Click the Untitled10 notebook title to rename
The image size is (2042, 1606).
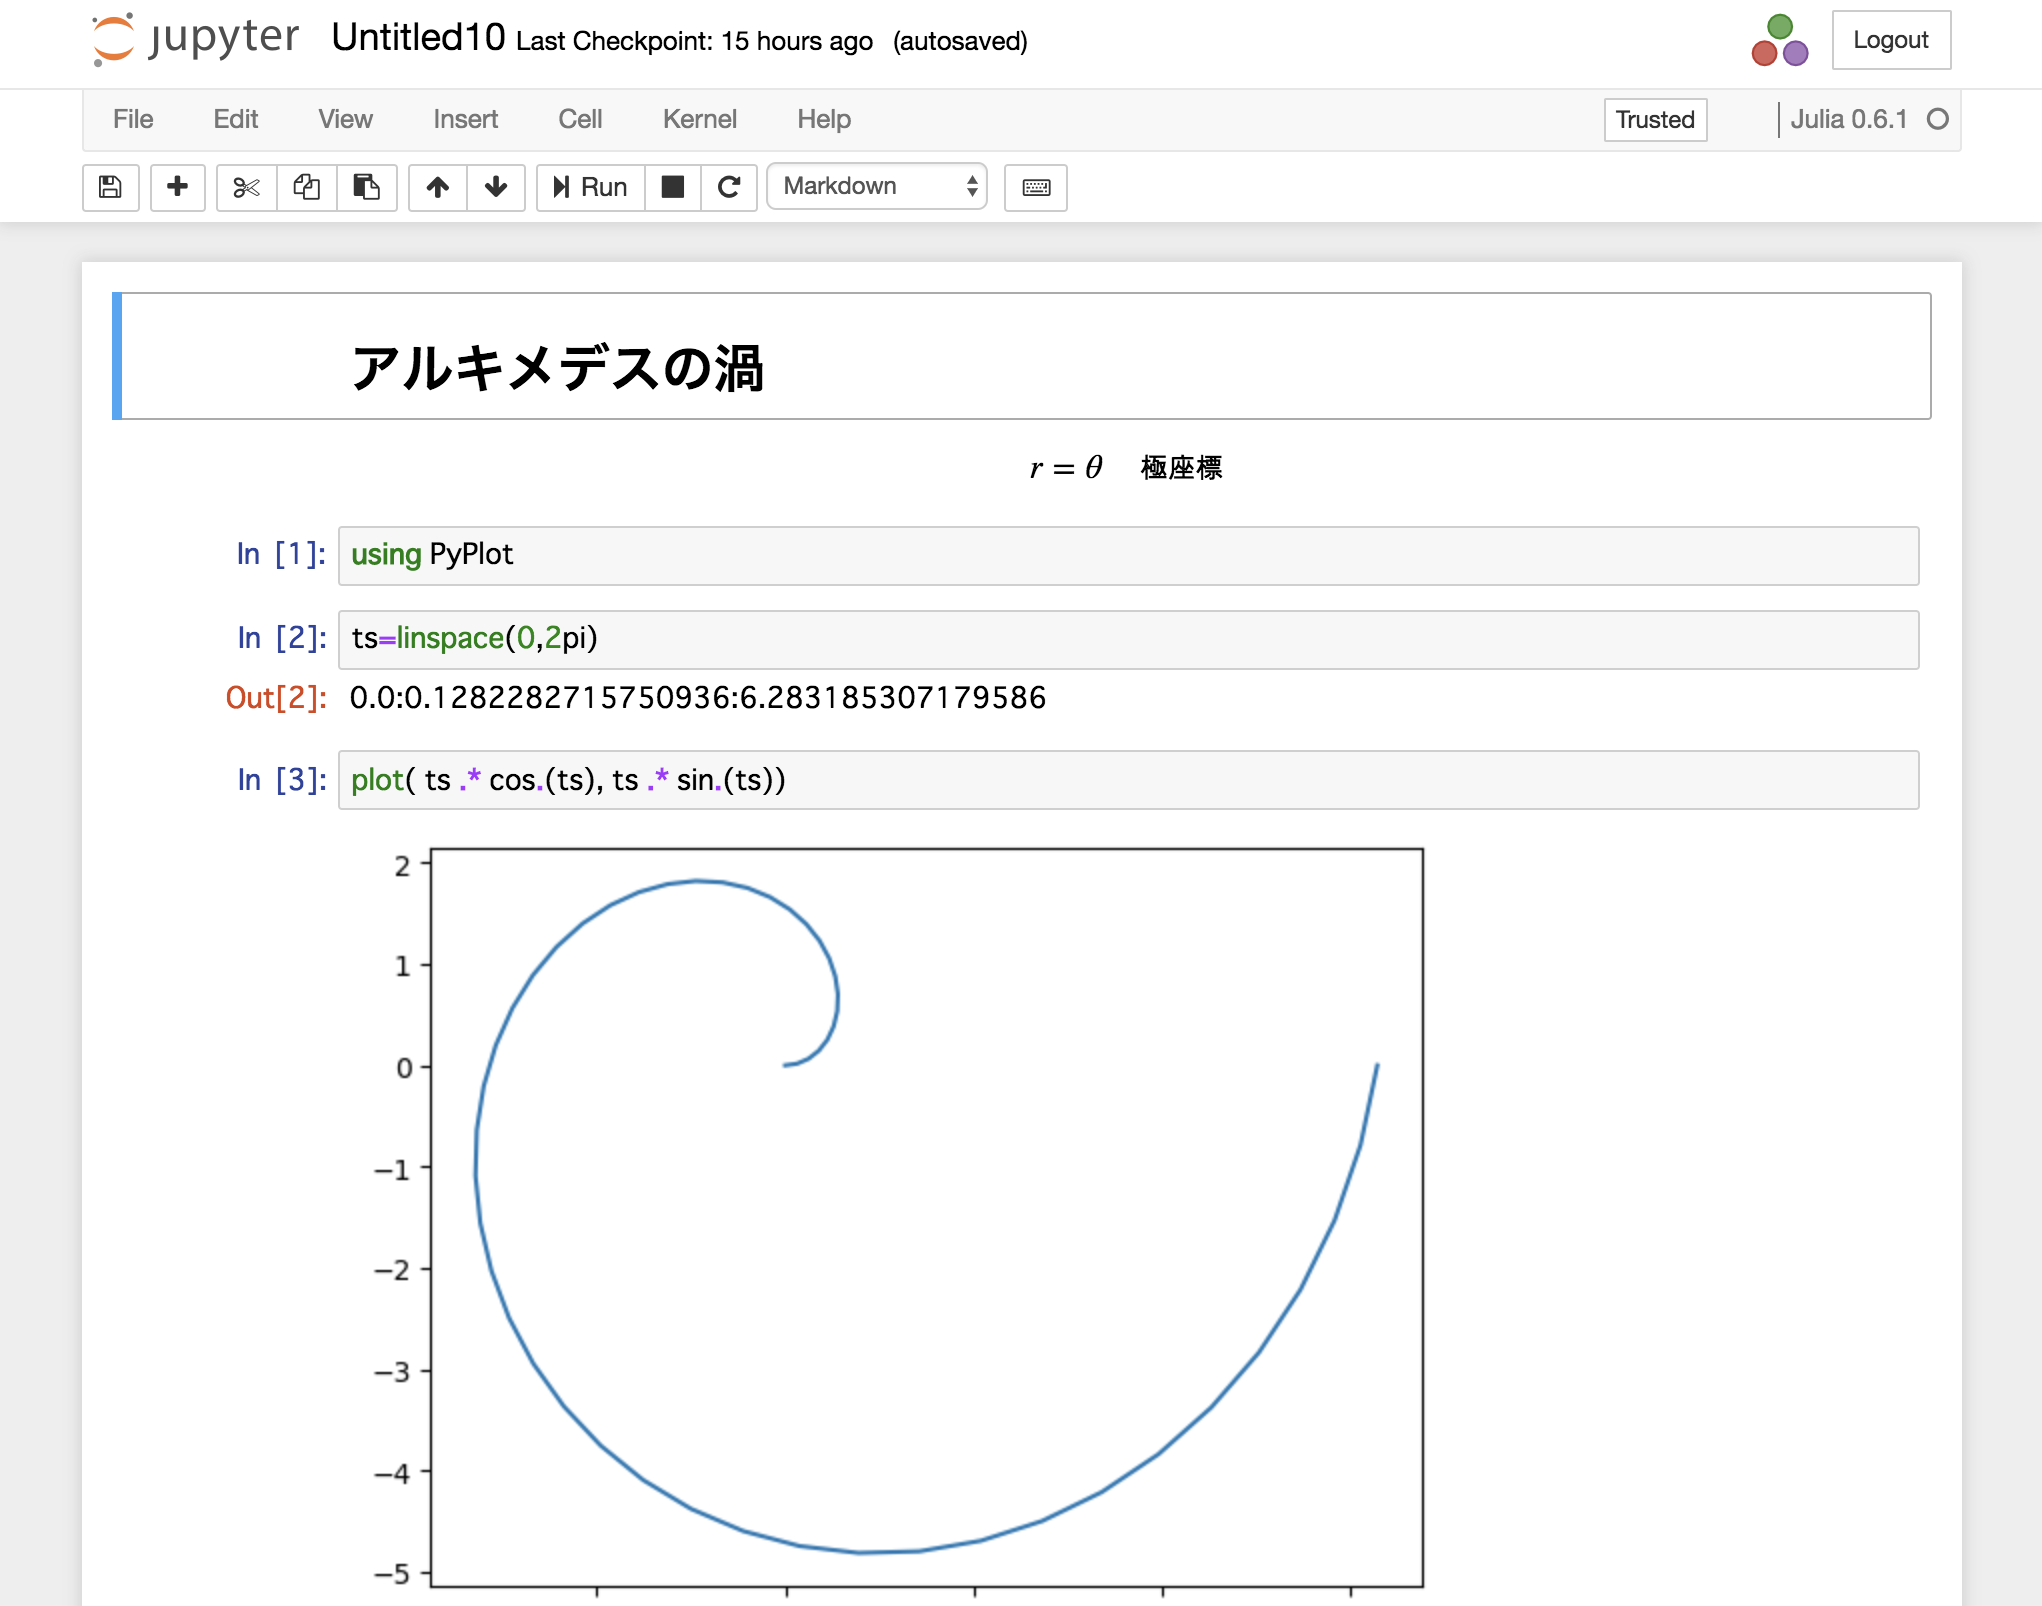click(418, 38)
